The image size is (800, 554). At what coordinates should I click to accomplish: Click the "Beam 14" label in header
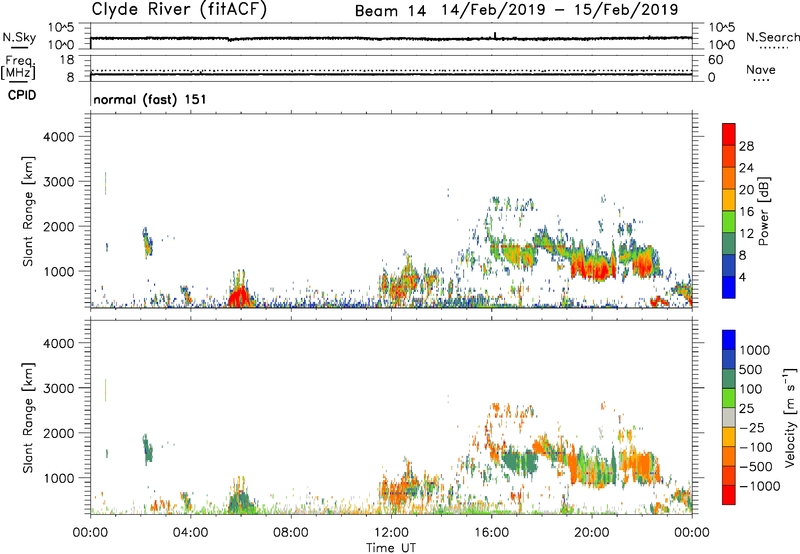pyautogui.click(x=390, y=11)
